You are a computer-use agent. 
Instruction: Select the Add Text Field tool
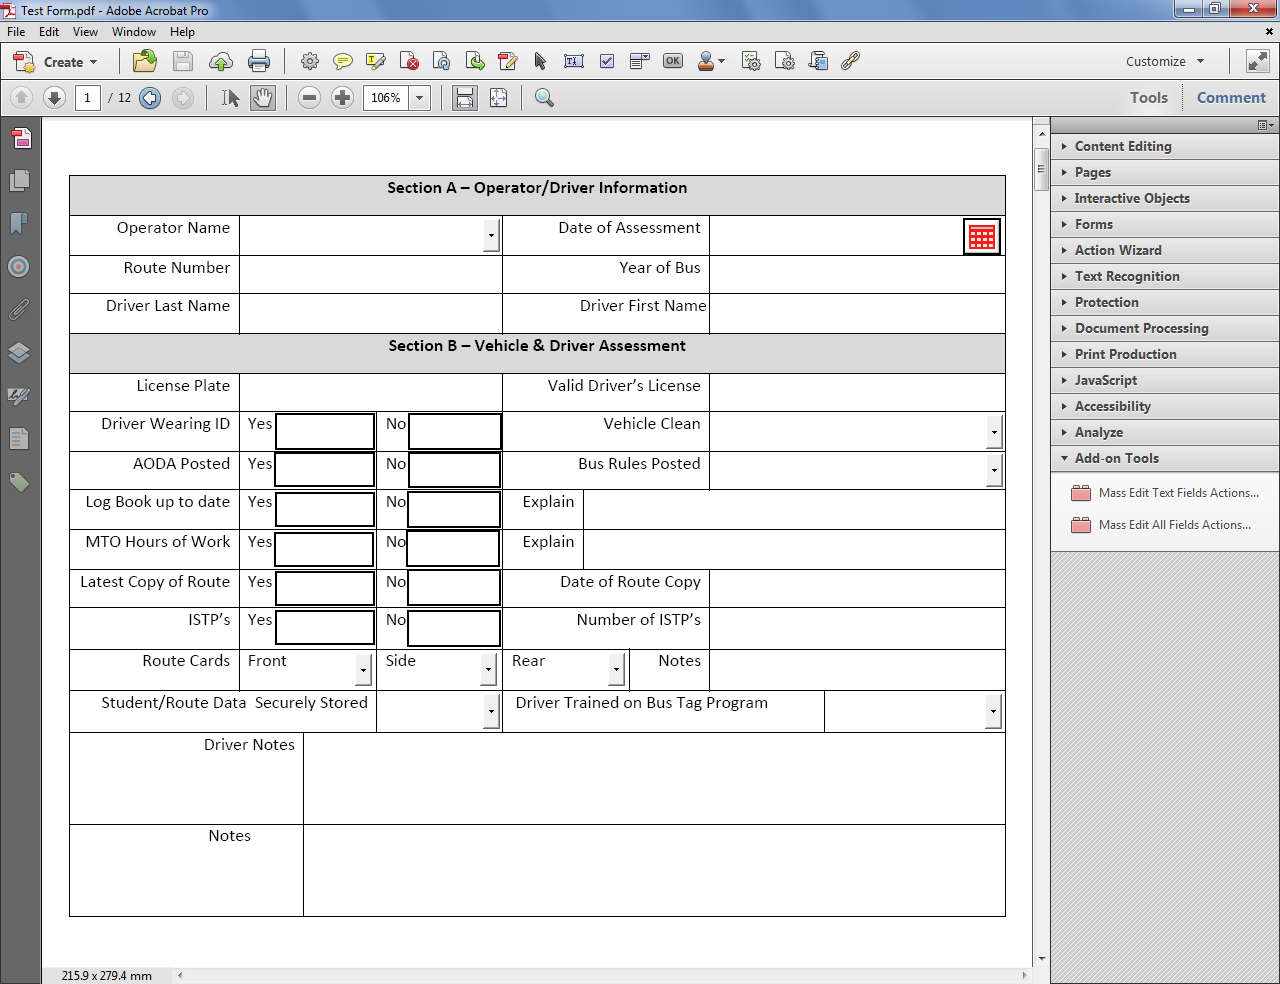click(574, 61)
